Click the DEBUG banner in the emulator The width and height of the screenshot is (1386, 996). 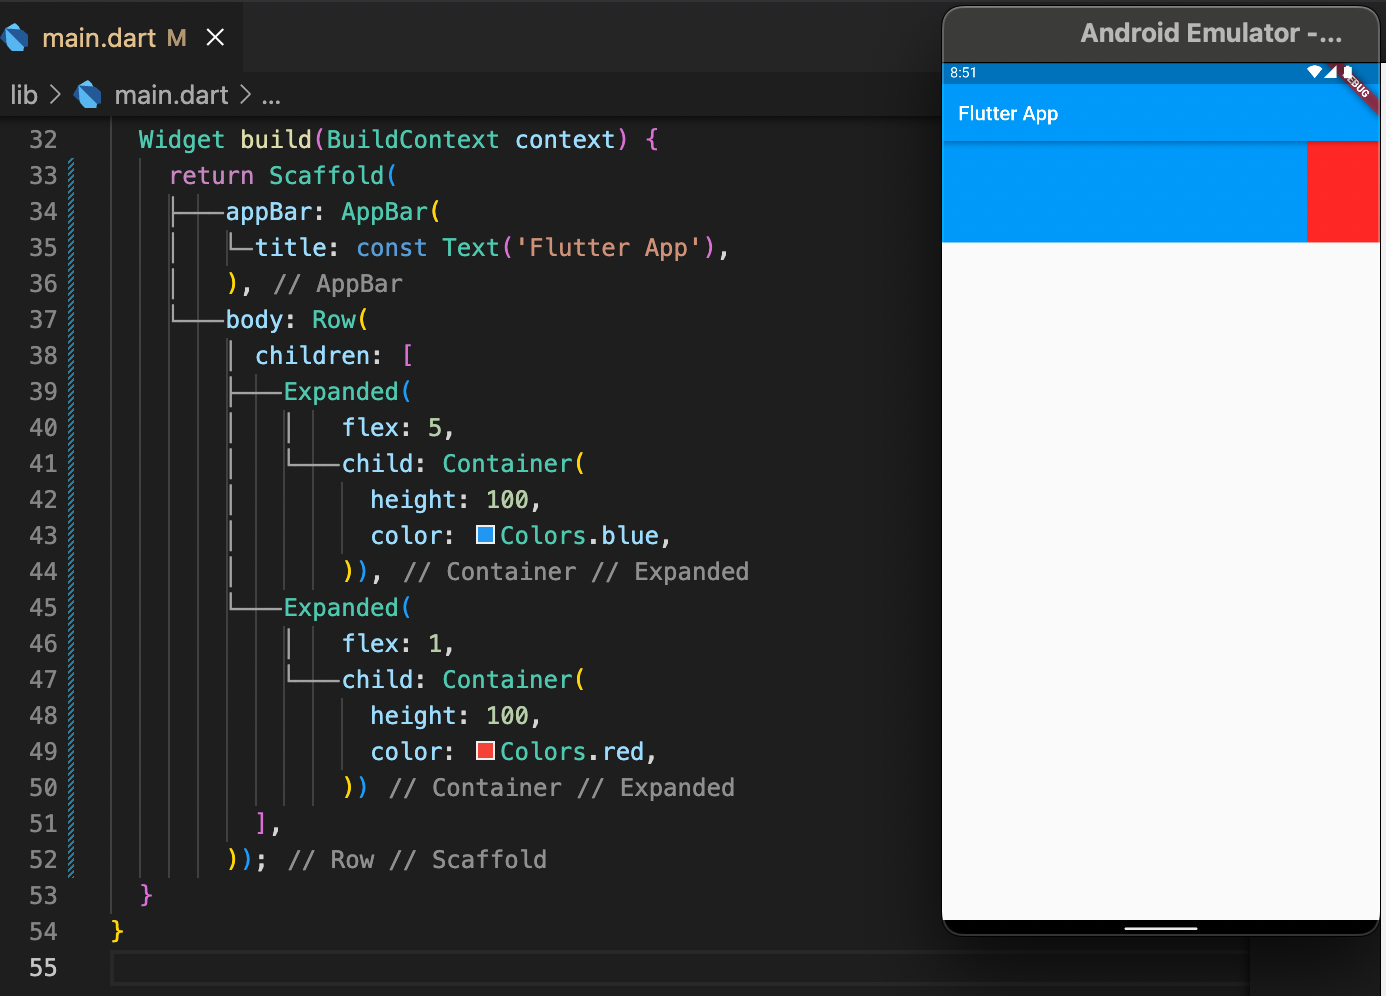tap(1359, 88)
